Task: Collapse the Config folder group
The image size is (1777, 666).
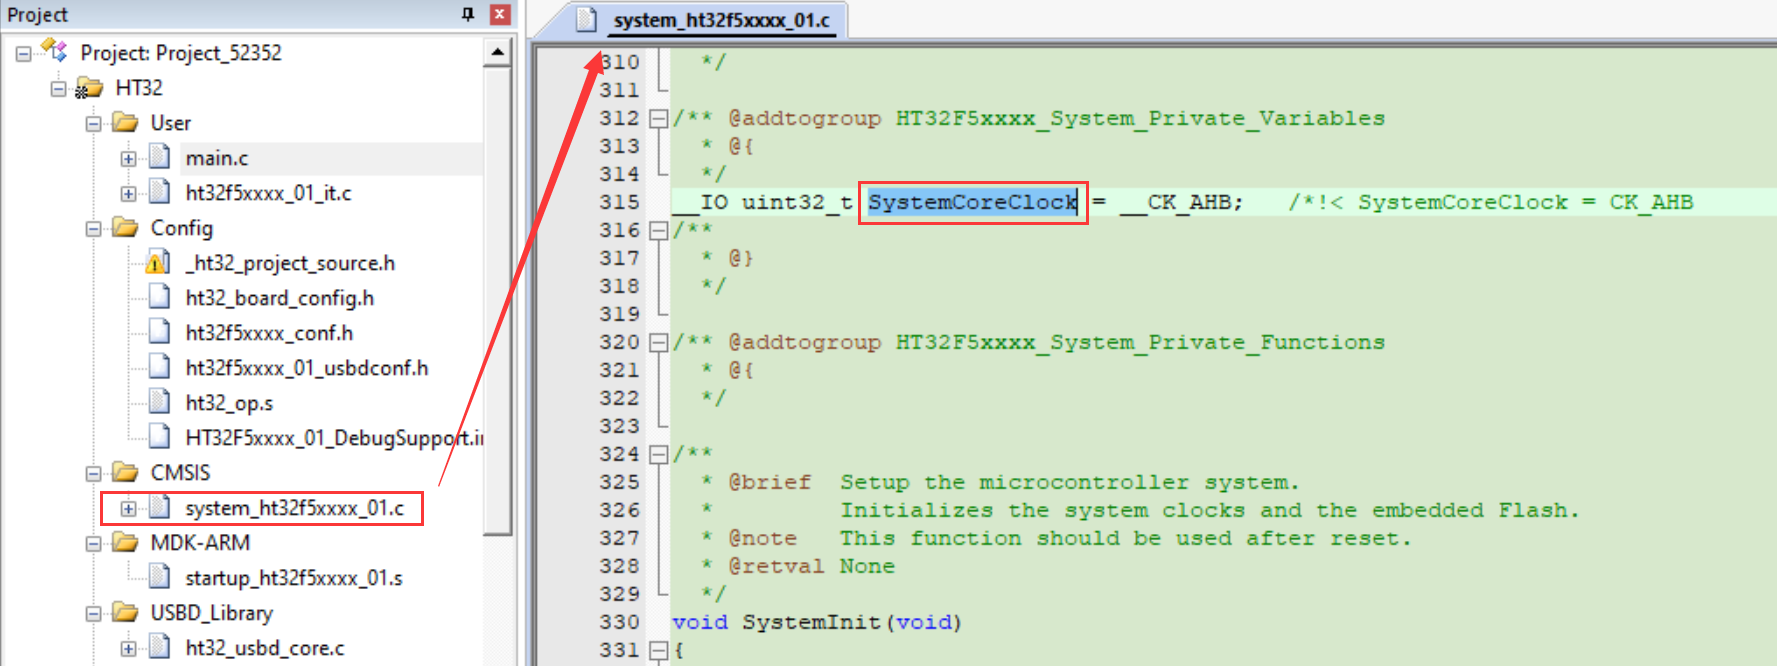Action: (93, 228)
